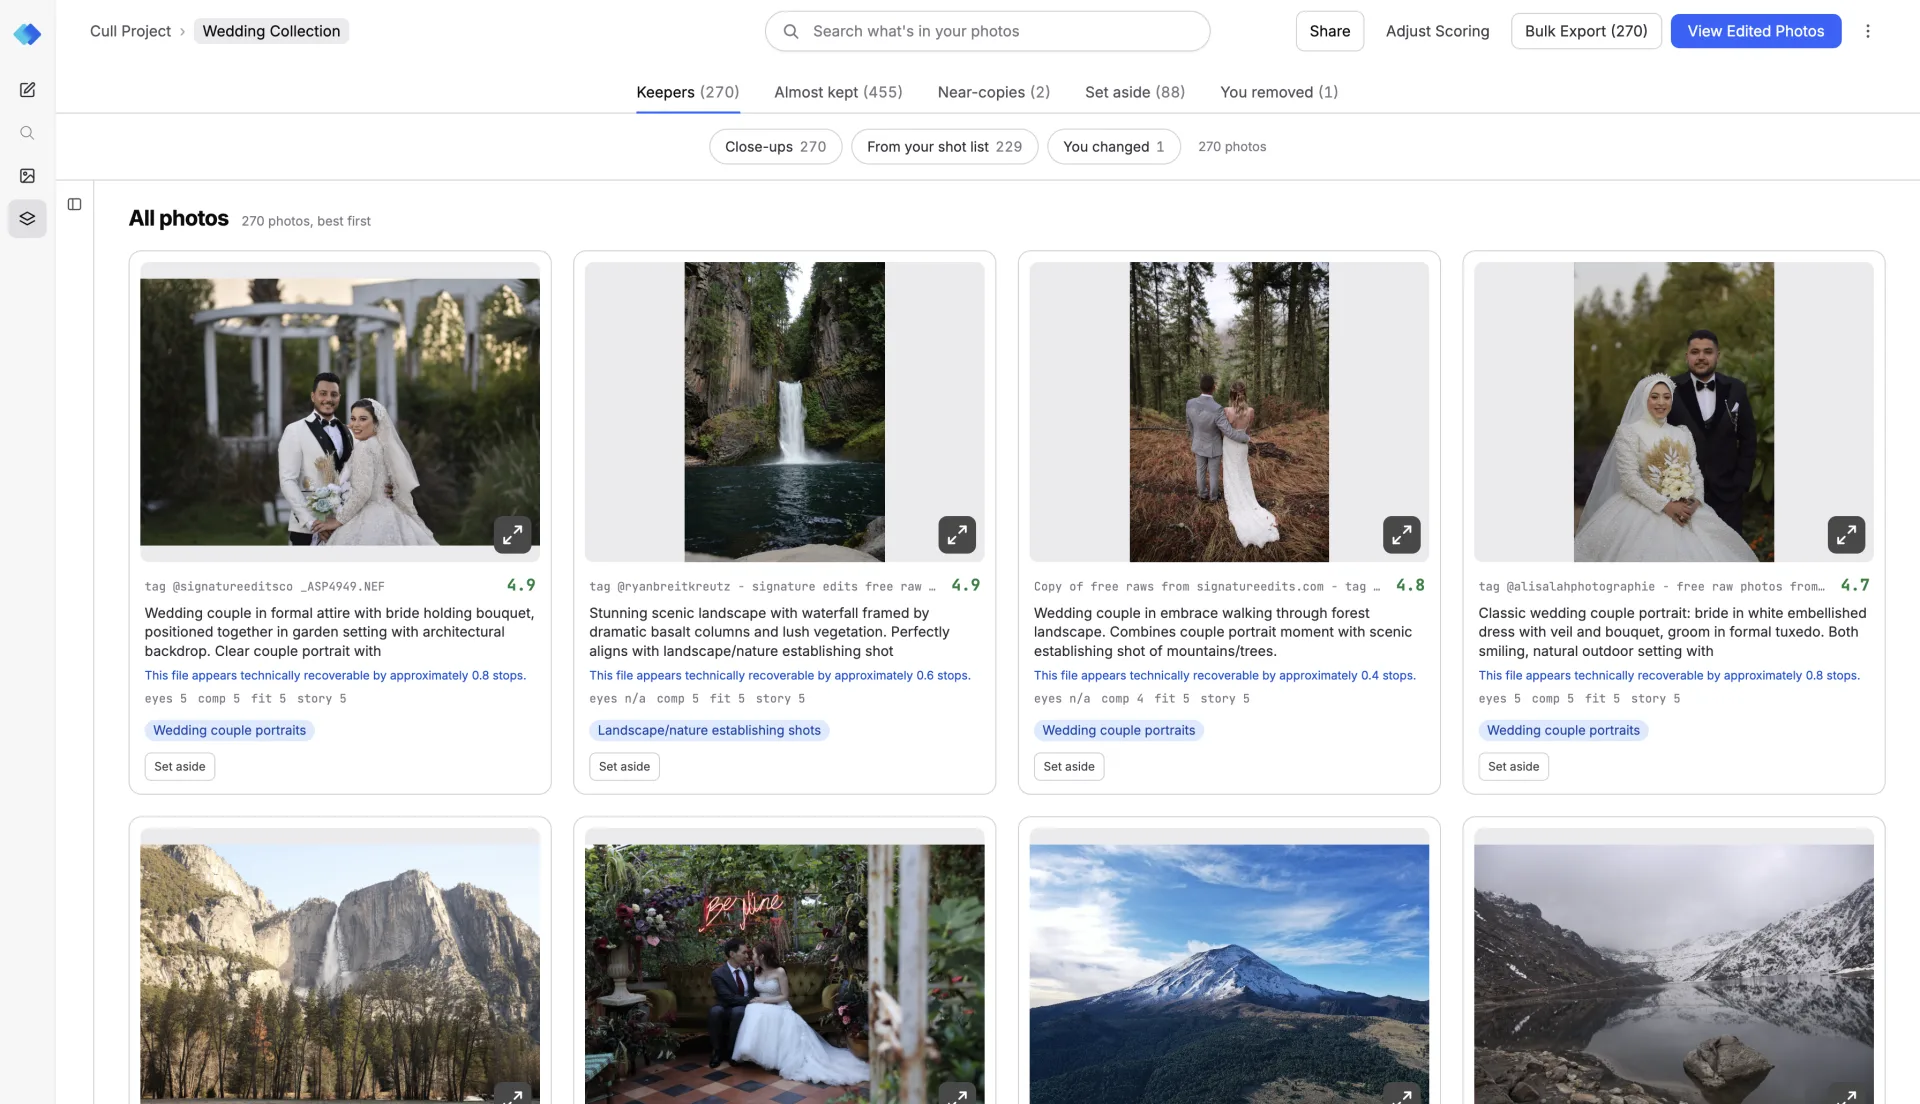Click the Share button

point(1330,31)
